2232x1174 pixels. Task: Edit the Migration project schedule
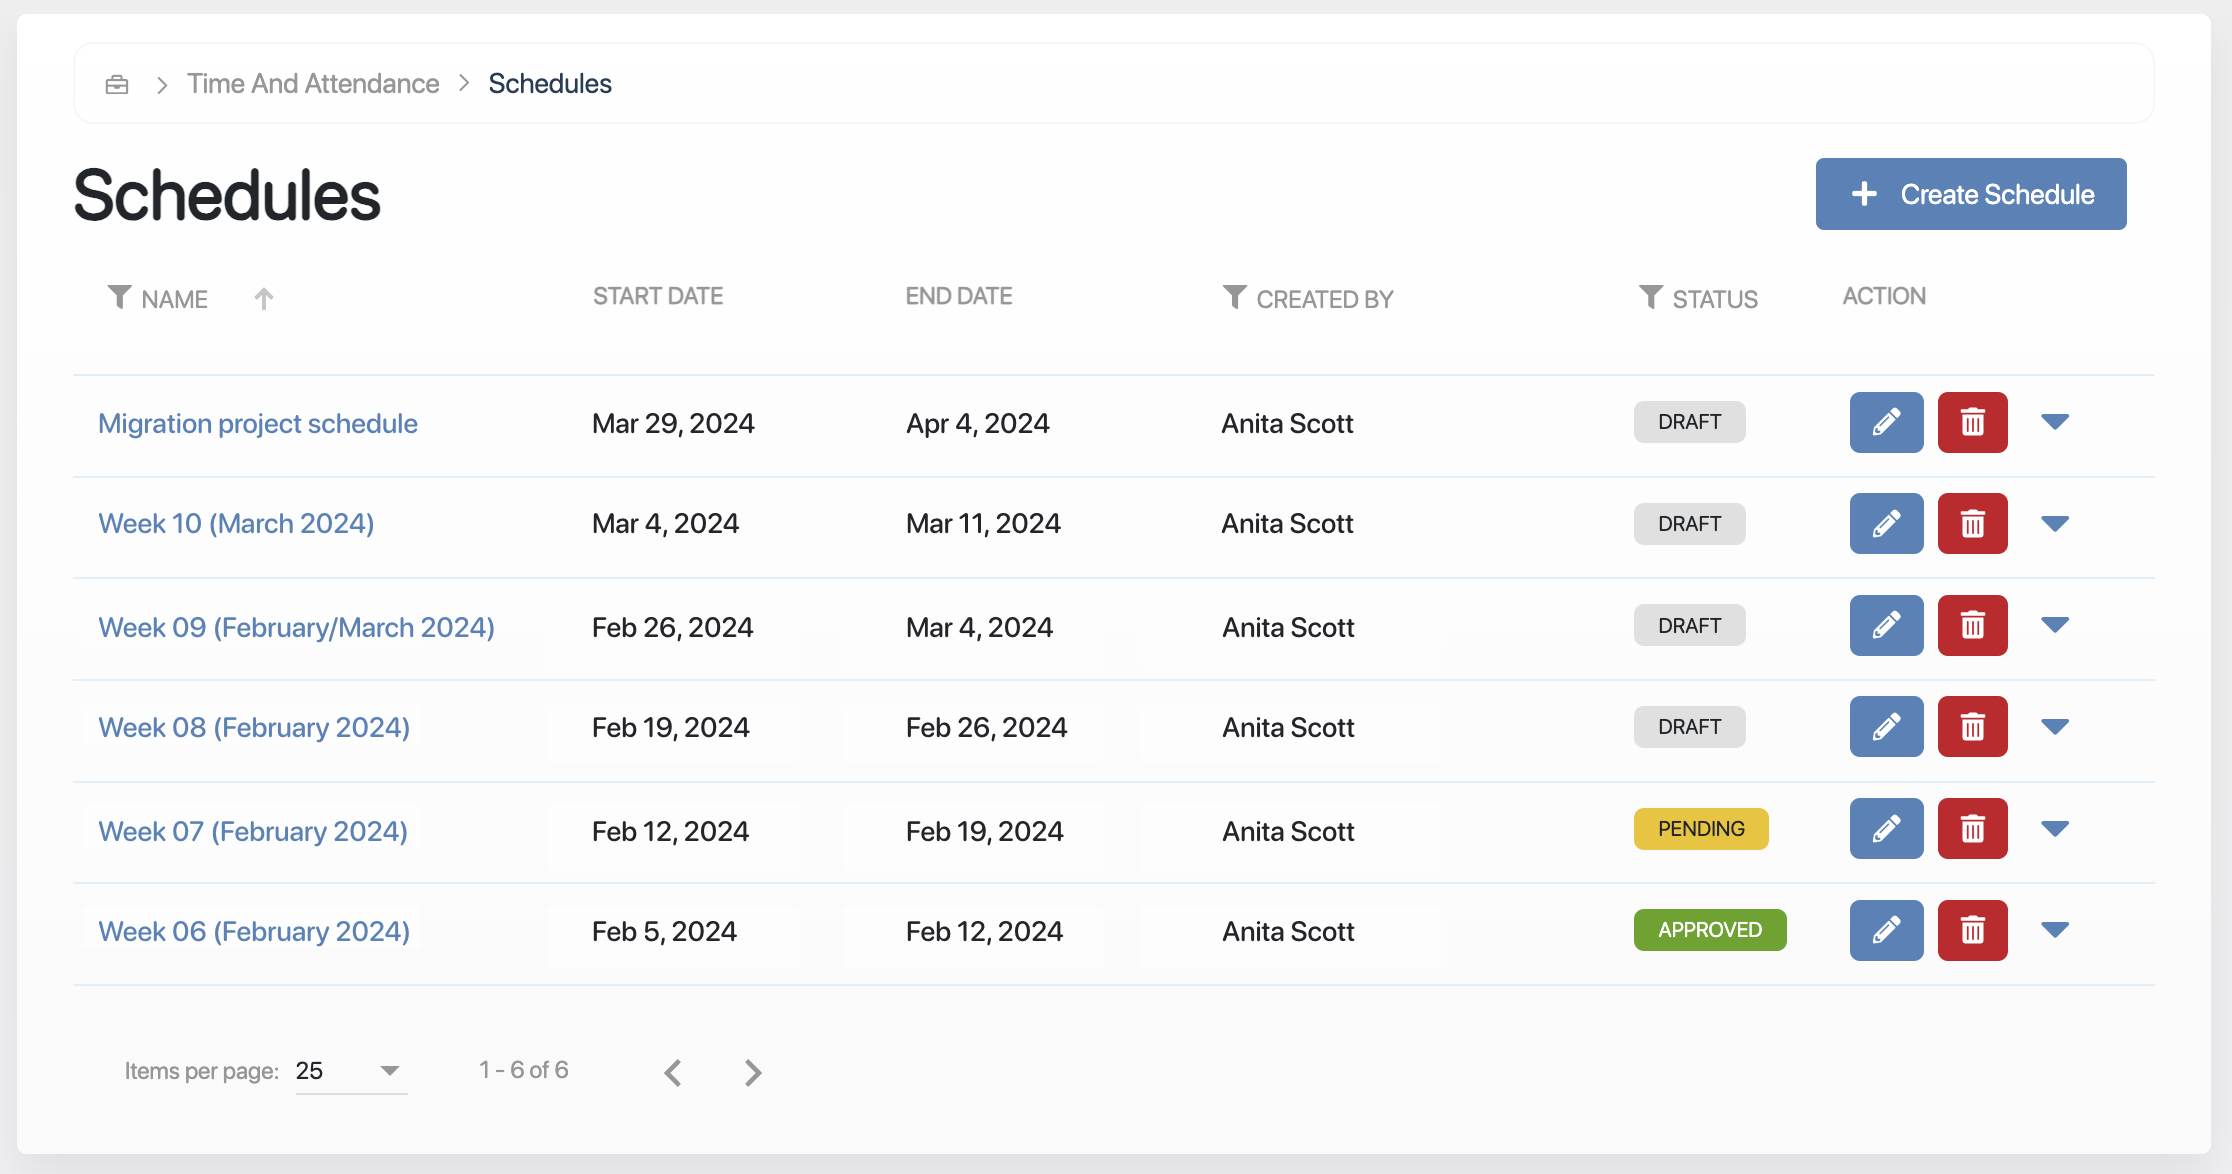[1886, 422]
